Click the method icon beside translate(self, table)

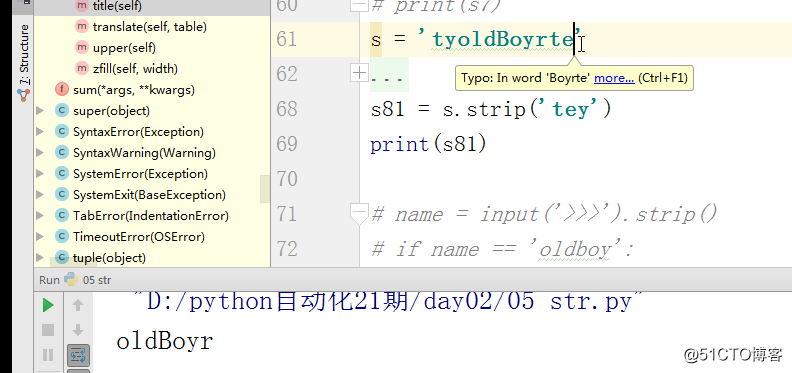click(x=82, y=27)
